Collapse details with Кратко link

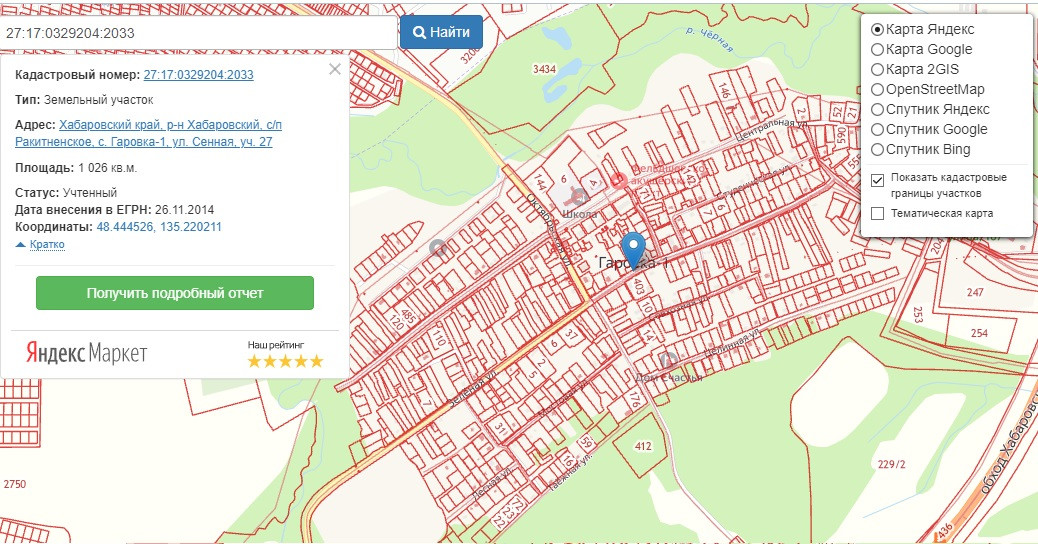(47, 244)
